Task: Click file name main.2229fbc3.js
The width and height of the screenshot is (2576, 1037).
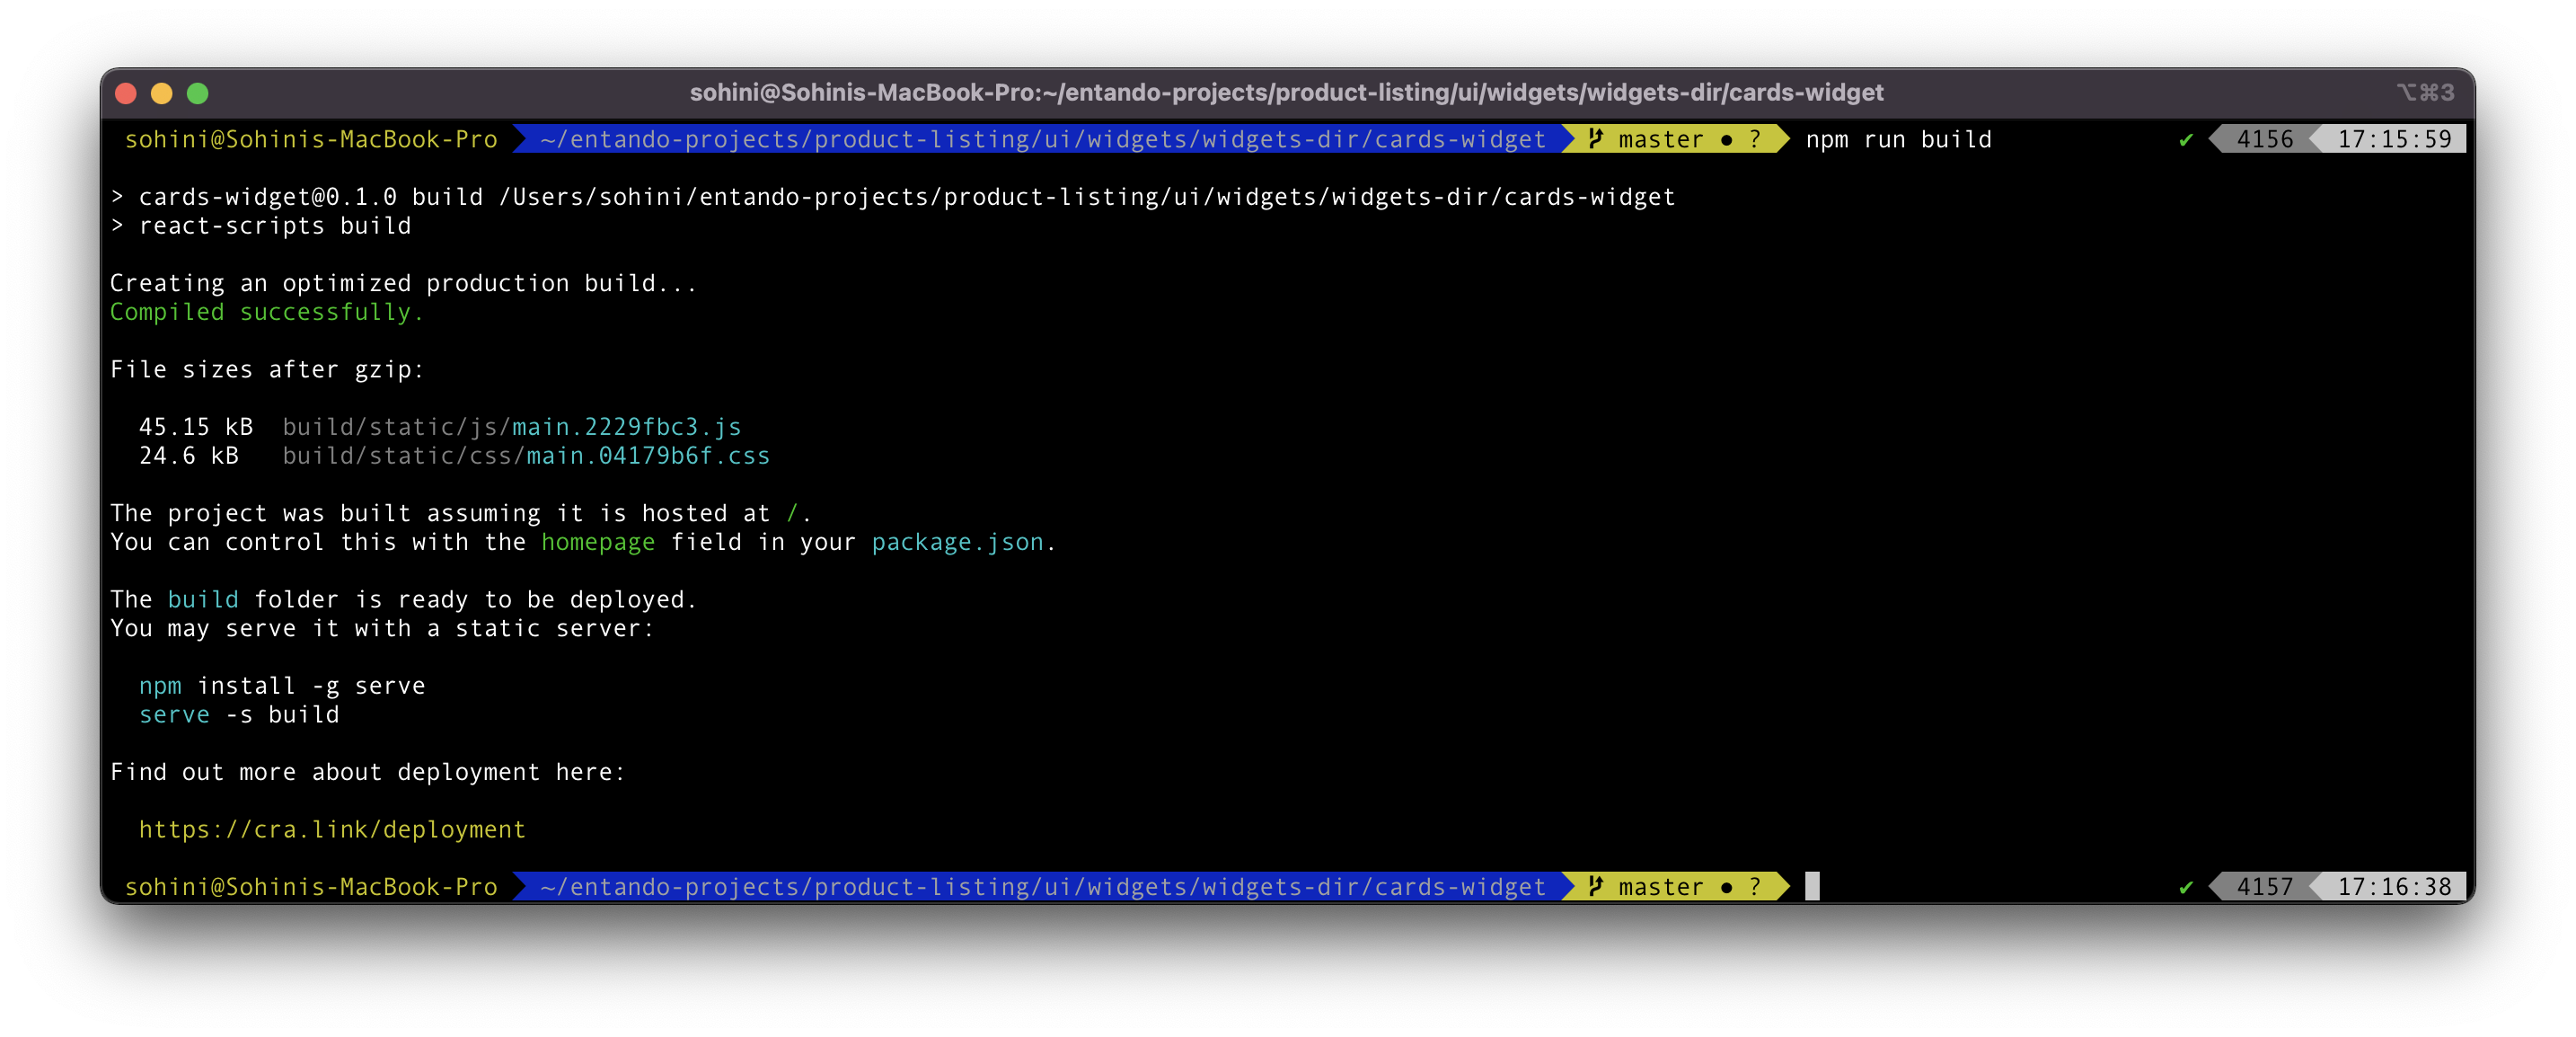Action: [627, 427]
